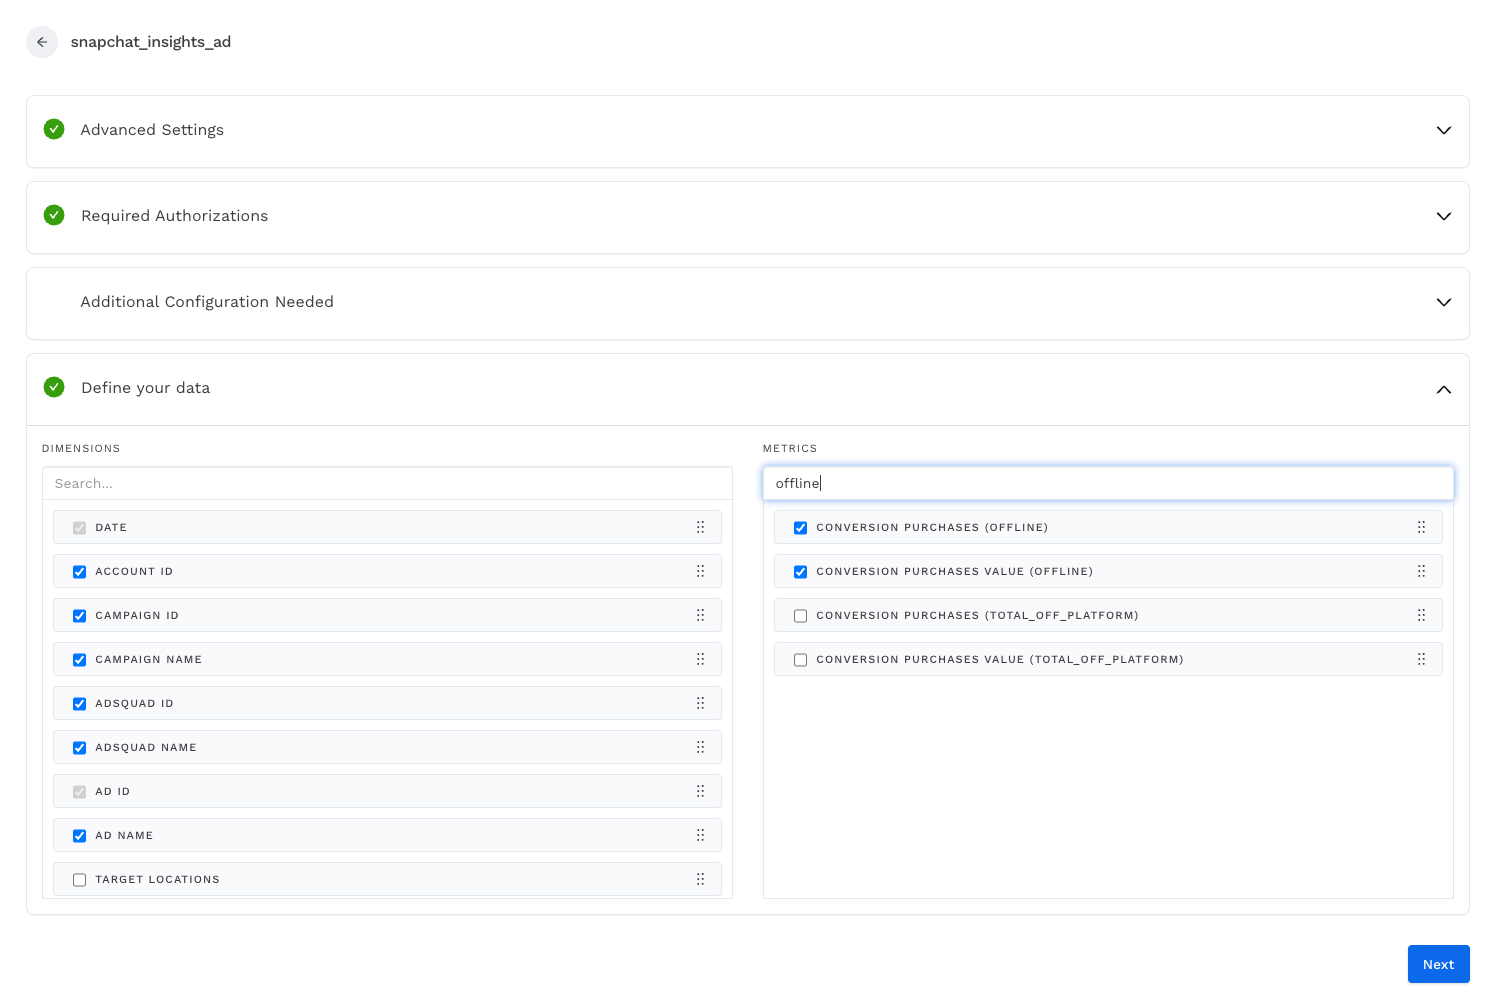Check Conversion Purchases (Total_Off_Platform) metric

tap(800, 616)
